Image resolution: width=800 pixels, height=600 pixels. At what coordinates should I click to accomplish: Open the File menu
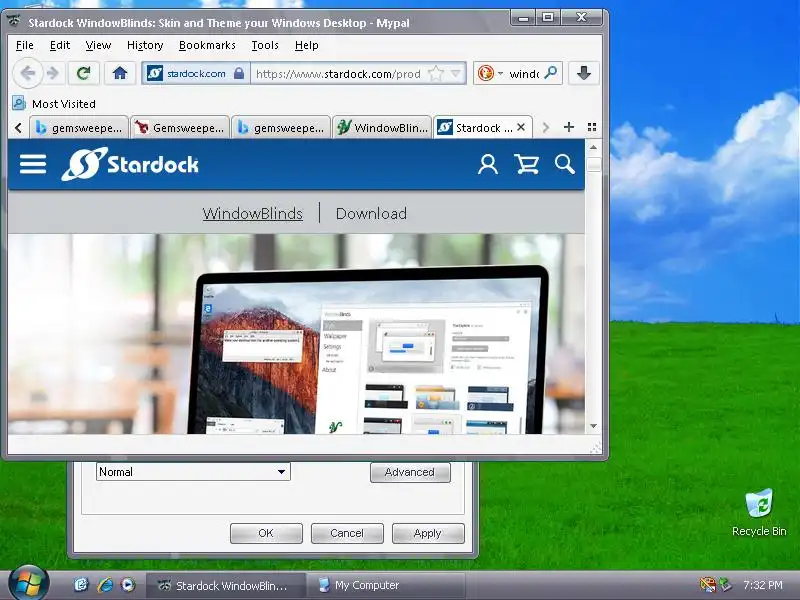point(24,45)
